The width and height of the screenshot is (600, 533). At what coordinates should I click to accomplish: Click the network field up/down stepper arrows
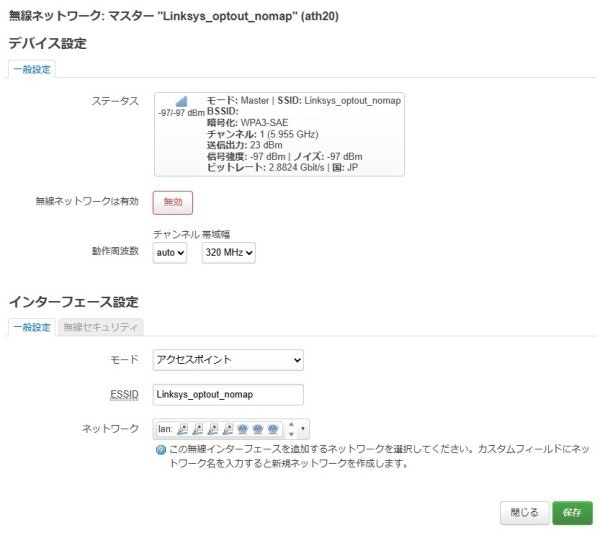291,429
